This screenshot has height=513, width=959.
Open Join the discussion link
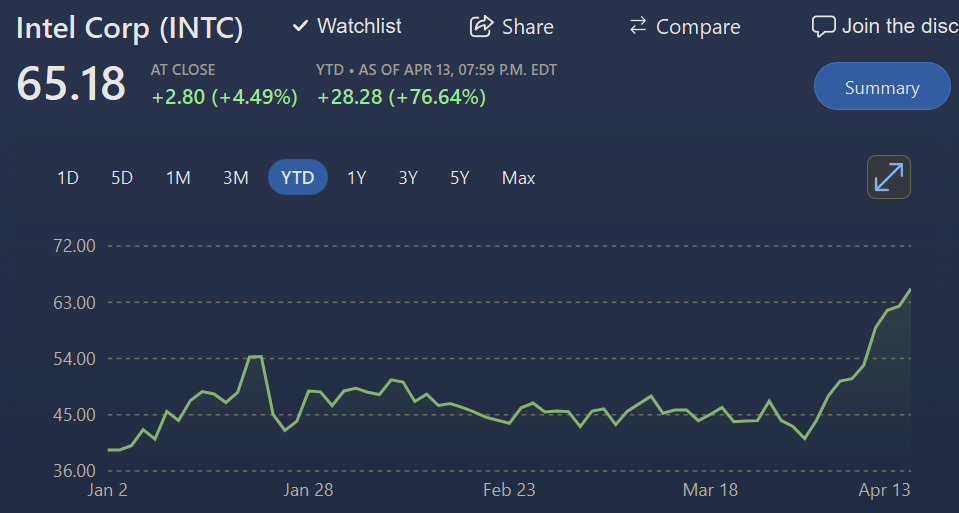click(900, 26)
